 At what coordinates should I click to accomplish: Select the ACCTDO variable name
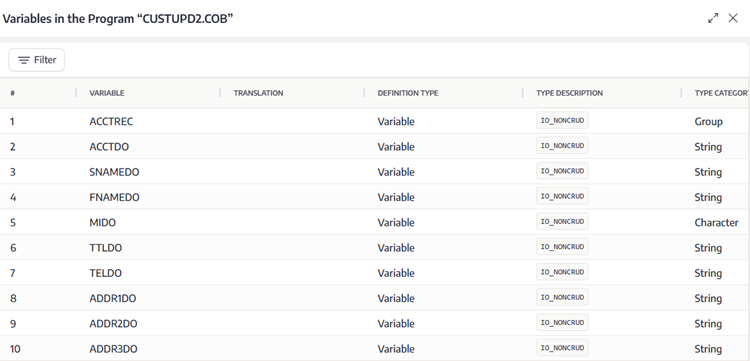109,147
